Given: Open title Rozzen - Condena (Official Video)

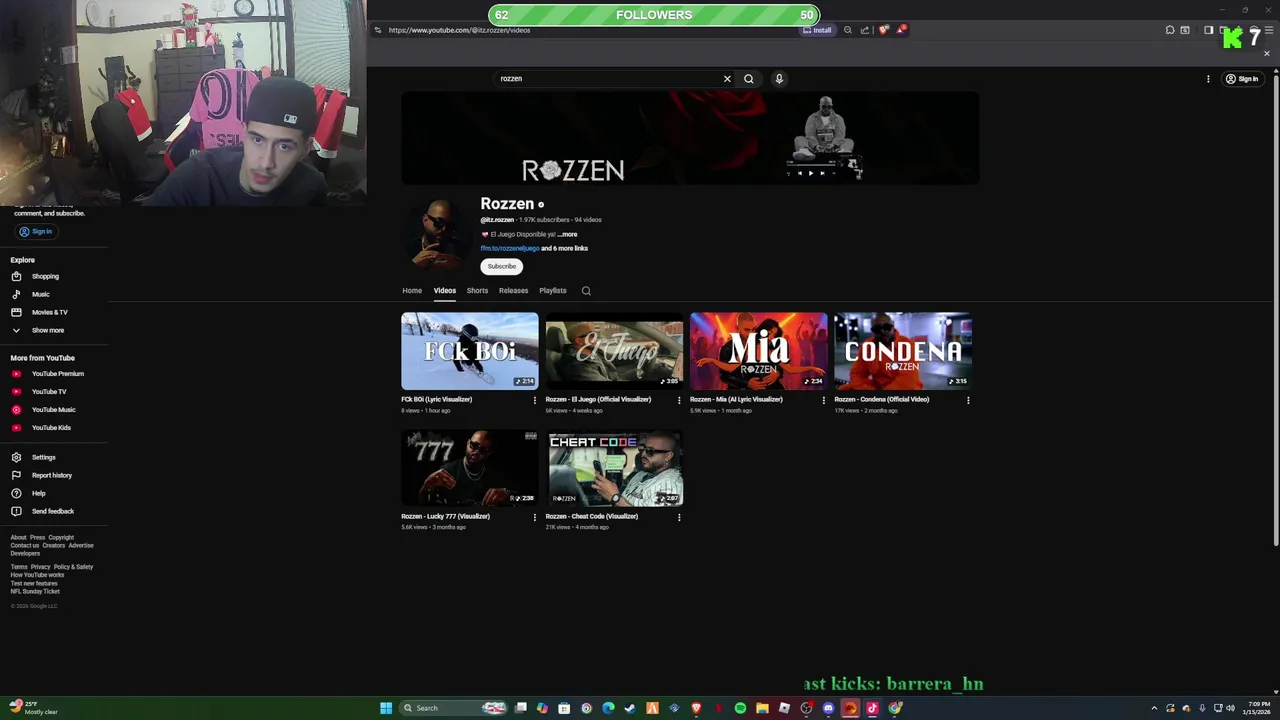Looking at the screenshot, I should coord(882,399).
